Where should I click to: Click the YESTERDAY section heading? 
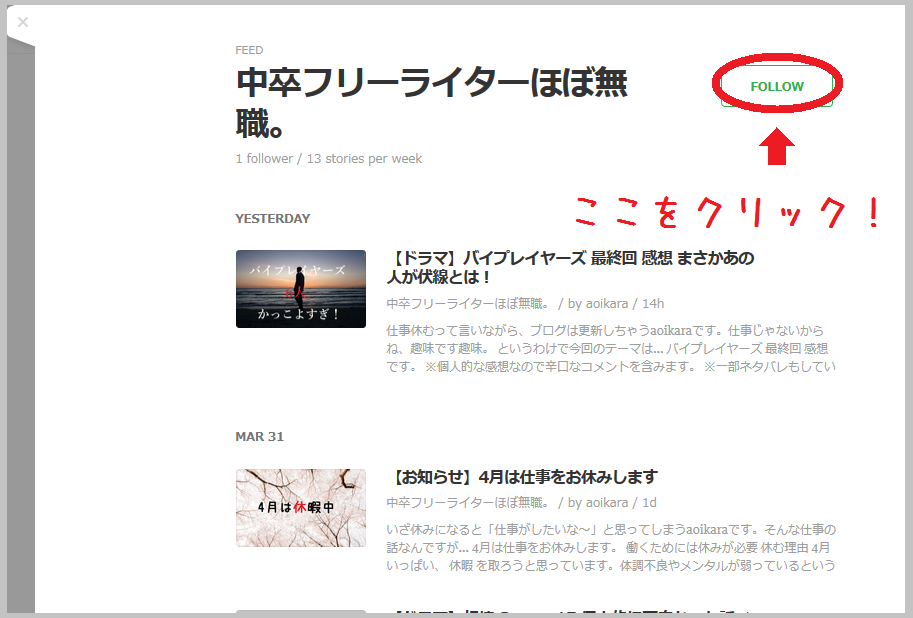click(x=273, y=218)
